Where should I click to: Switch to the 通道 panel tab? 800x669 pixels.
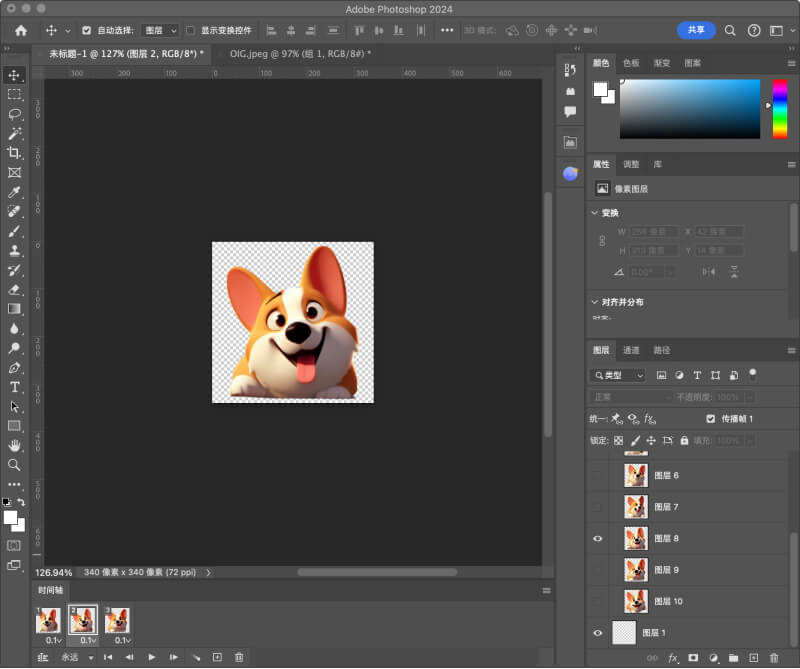tap(631, 350)
